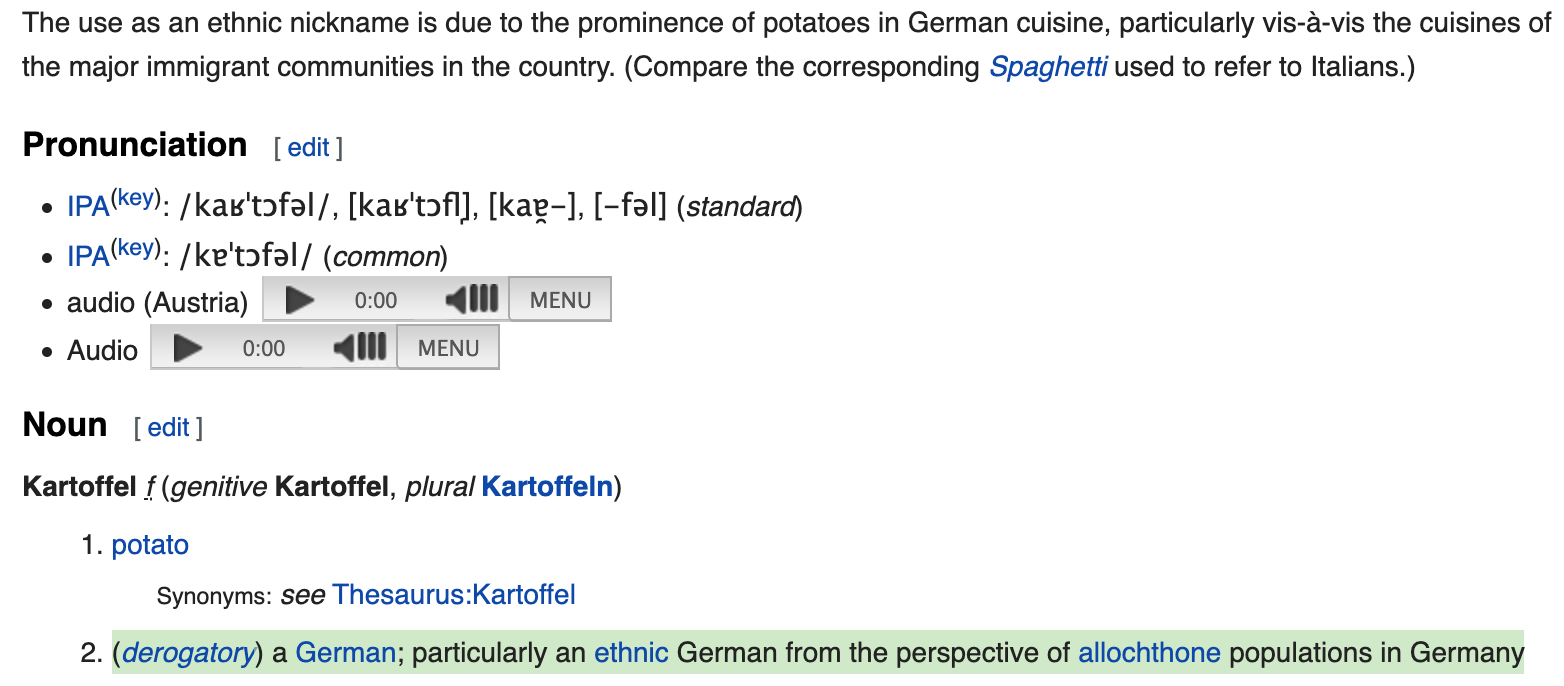Image resolution: width=1564 pixels, height=686 pixels.
Task: Click the feminine gender abbreviation f
Action: point(149,488)
